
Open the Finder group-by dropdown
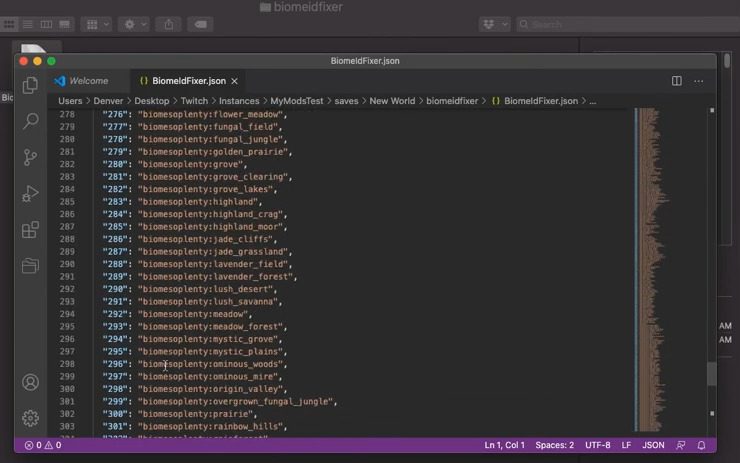click(x=97, y=24)
